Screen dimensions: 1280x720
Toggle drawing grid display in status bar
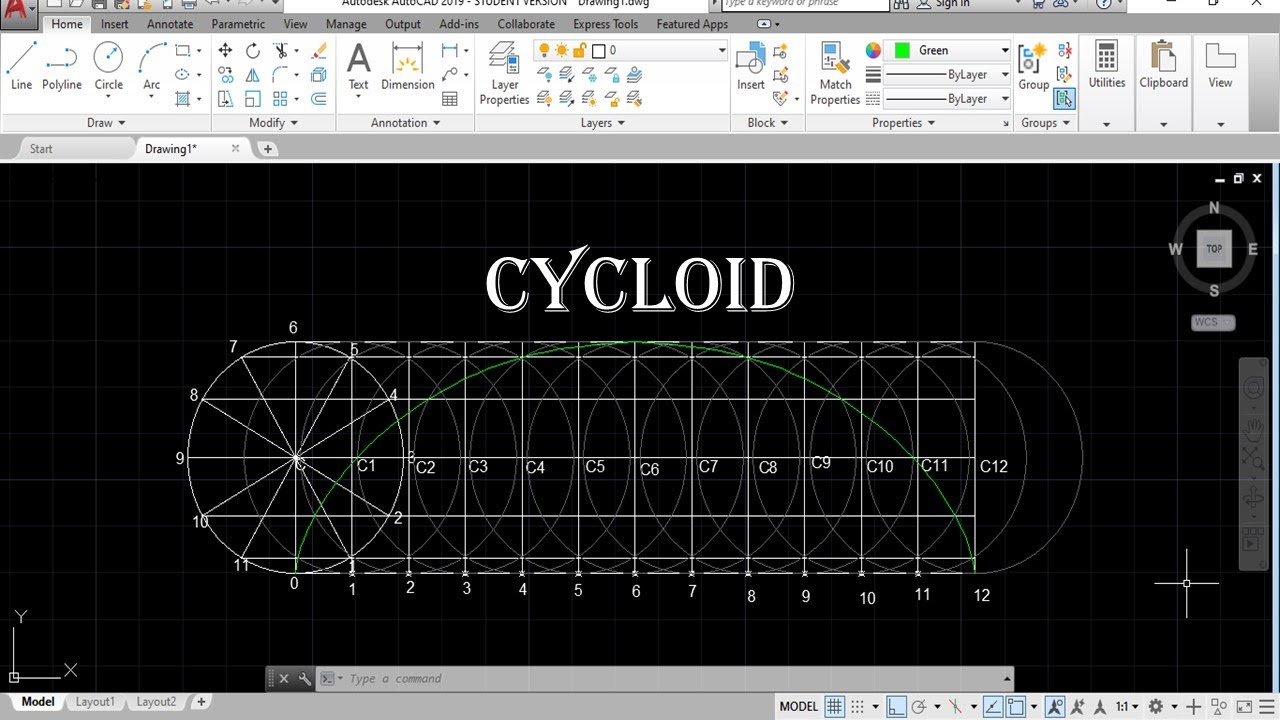834,706
